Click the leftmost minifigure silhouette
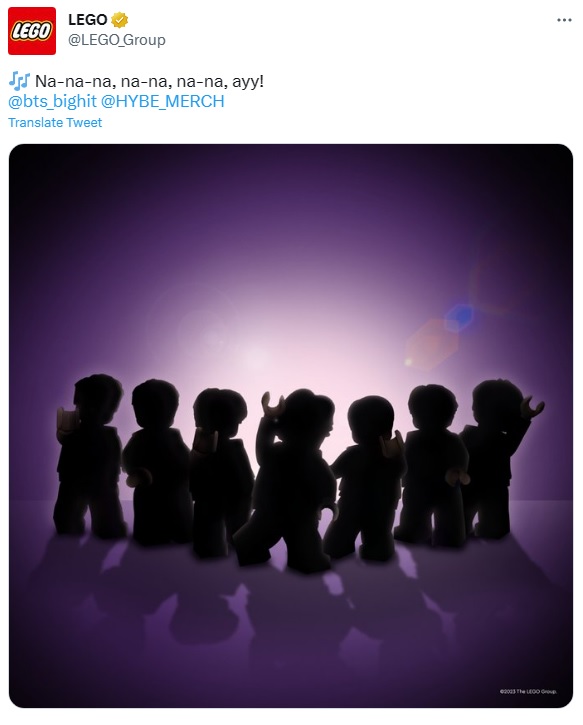 click(88, 455)
